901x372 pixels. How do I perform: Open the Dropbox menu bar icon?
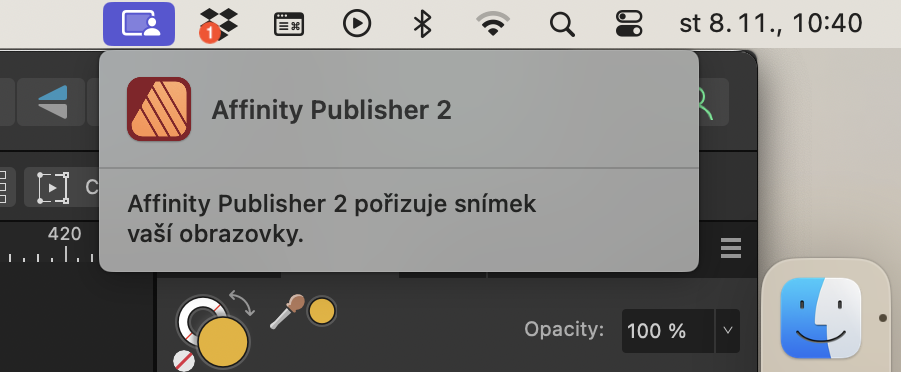click(218, 25)
